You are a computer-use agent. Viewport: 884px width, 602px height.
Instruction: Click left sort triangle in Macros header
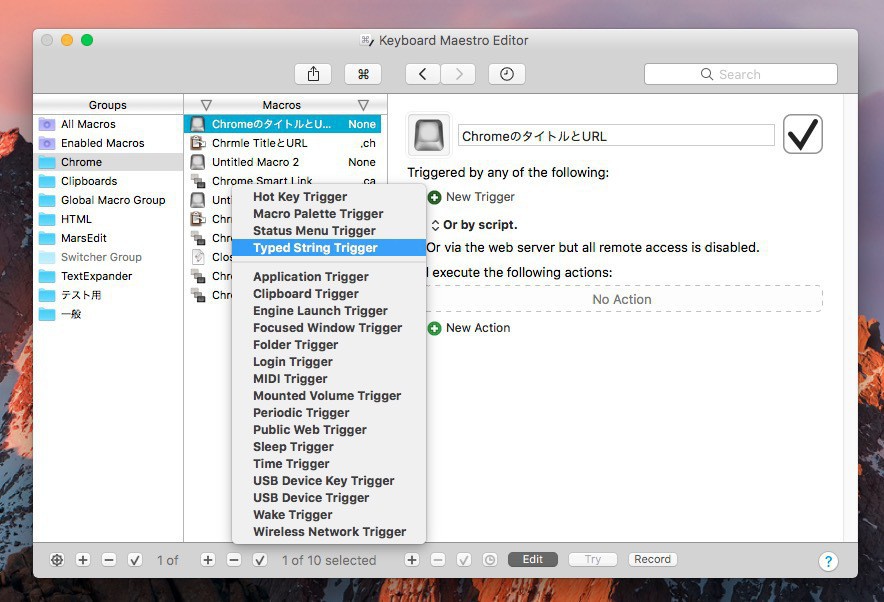click(206, 105)
